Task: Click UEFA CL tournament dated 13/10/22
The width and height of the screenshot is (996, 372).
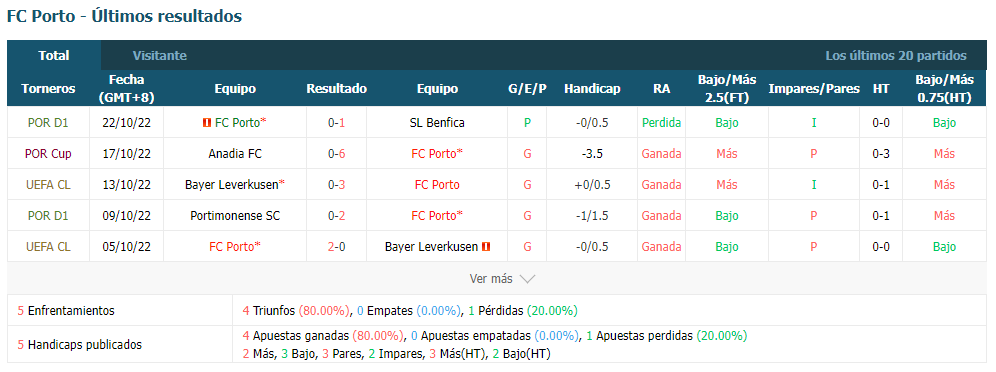Action: (x=48, y=185)
